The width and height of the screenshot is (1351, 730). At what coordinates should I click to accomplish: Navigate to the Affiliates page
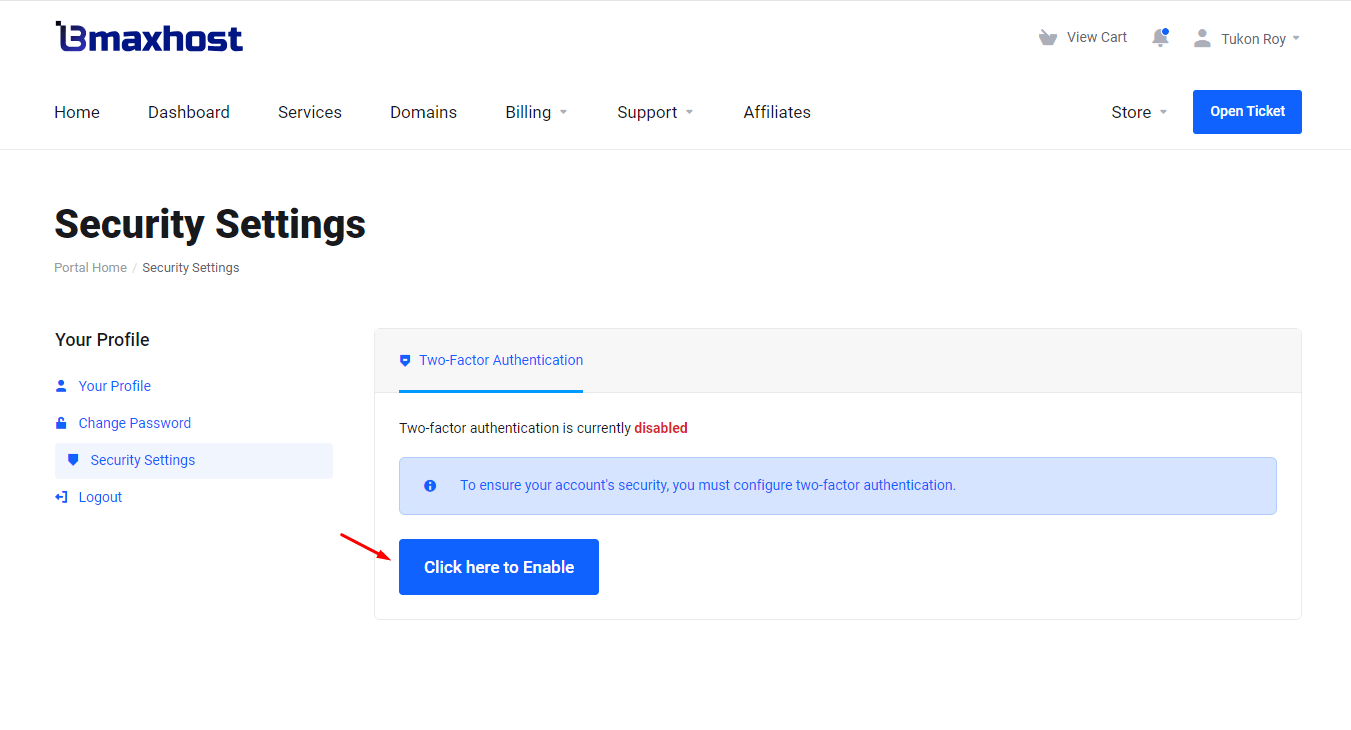tap(777, 112)
